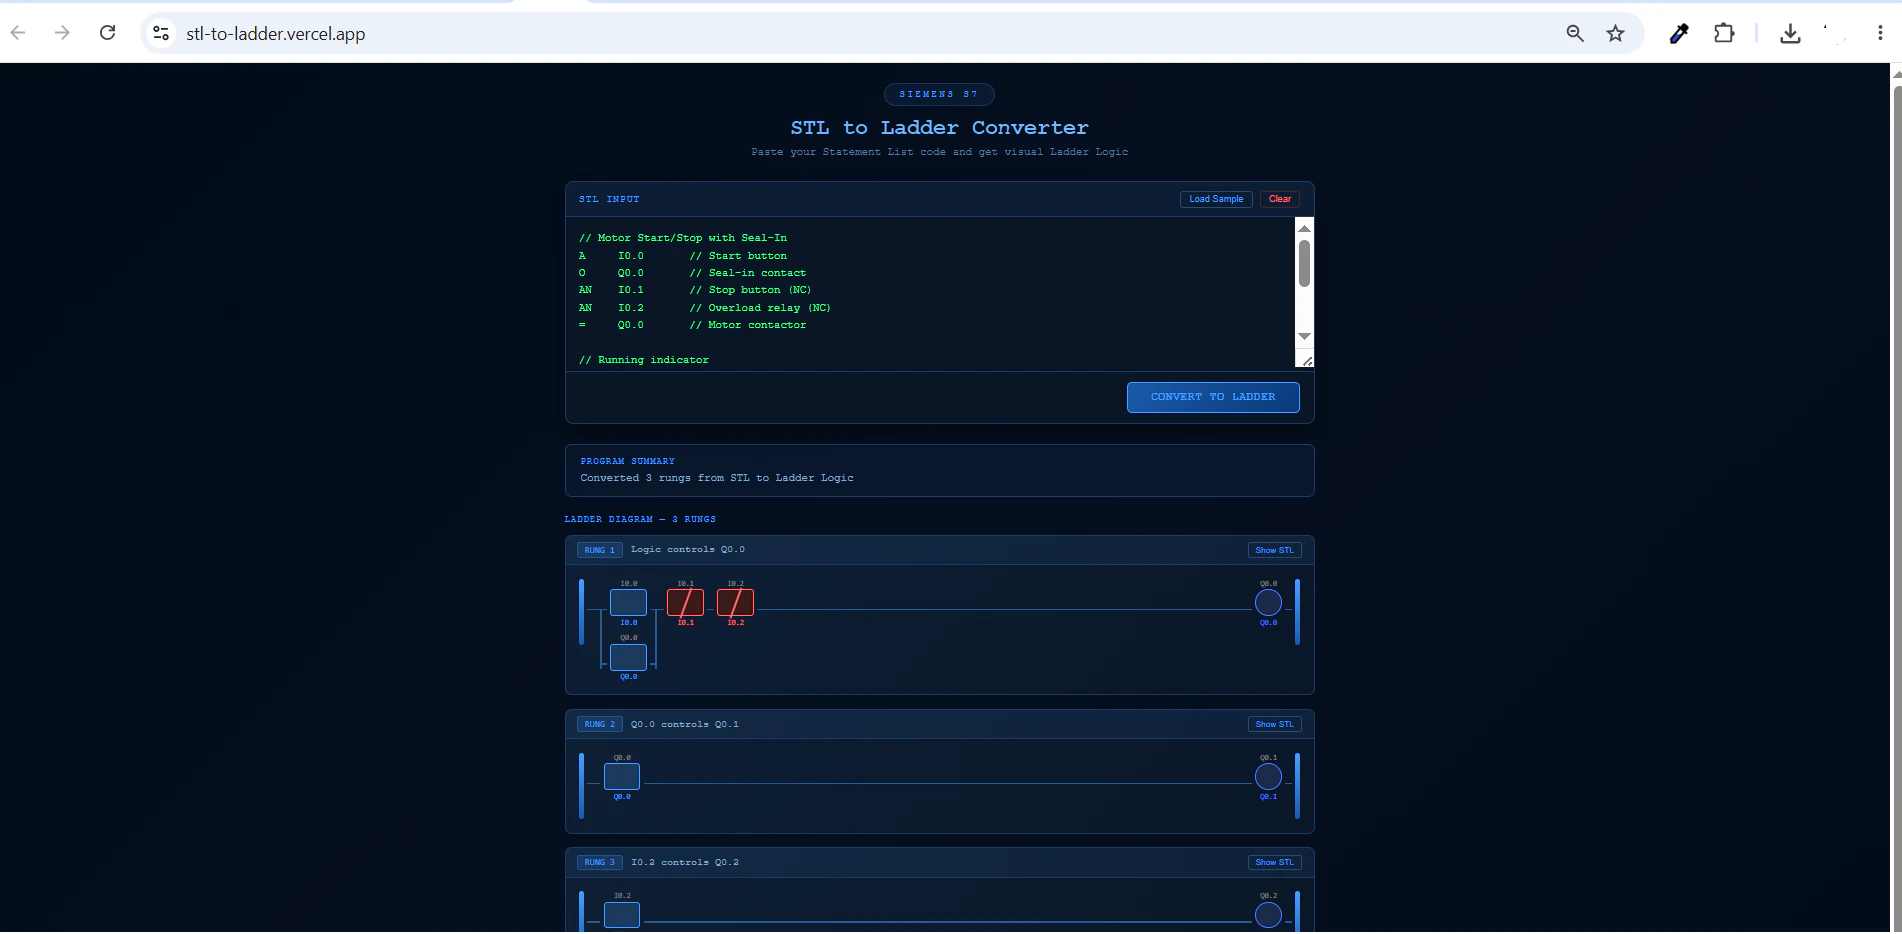Click the 'STL to Ladder Converter' heading

click(x=939, y=128)
